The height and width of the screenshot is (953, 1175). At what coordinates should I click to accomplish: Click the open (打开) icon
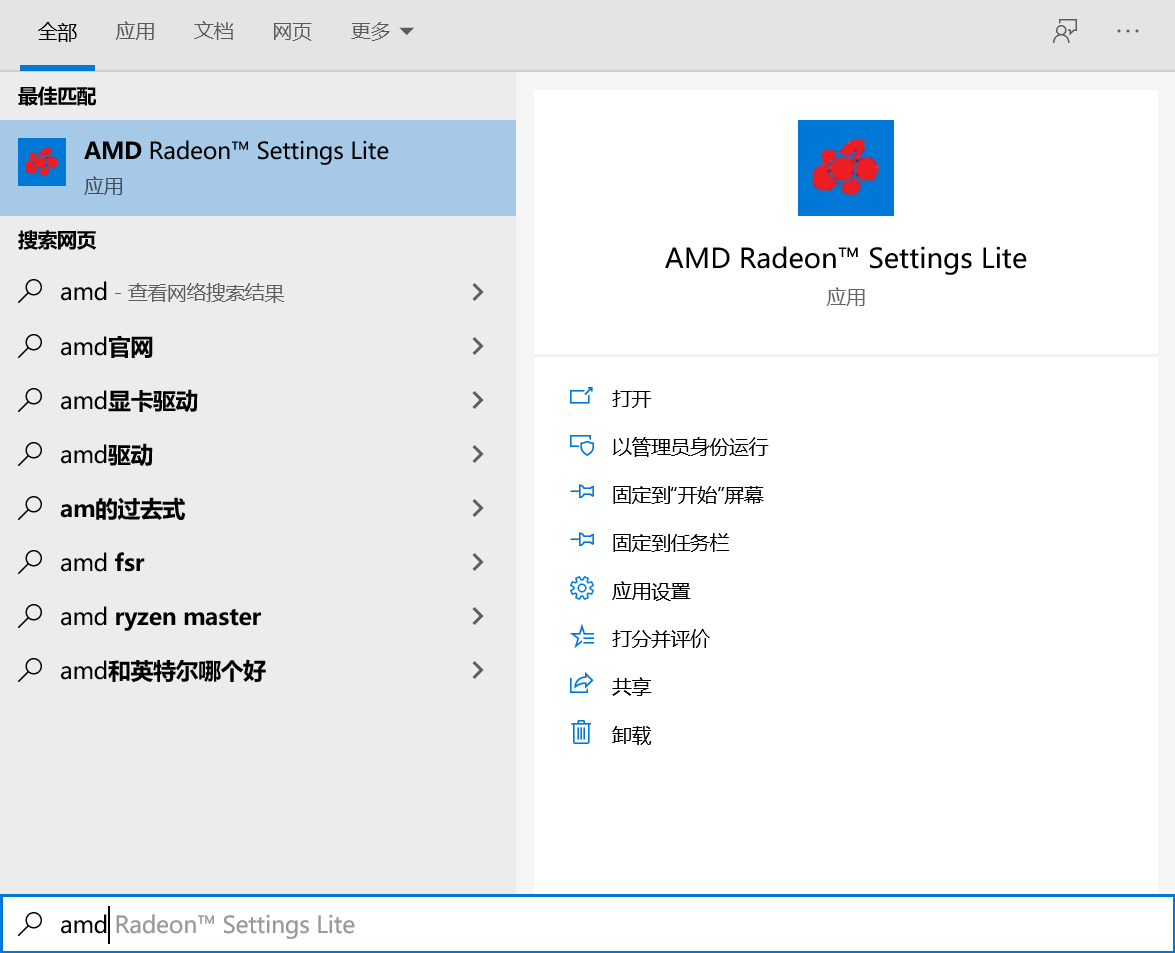coord(582,396)
